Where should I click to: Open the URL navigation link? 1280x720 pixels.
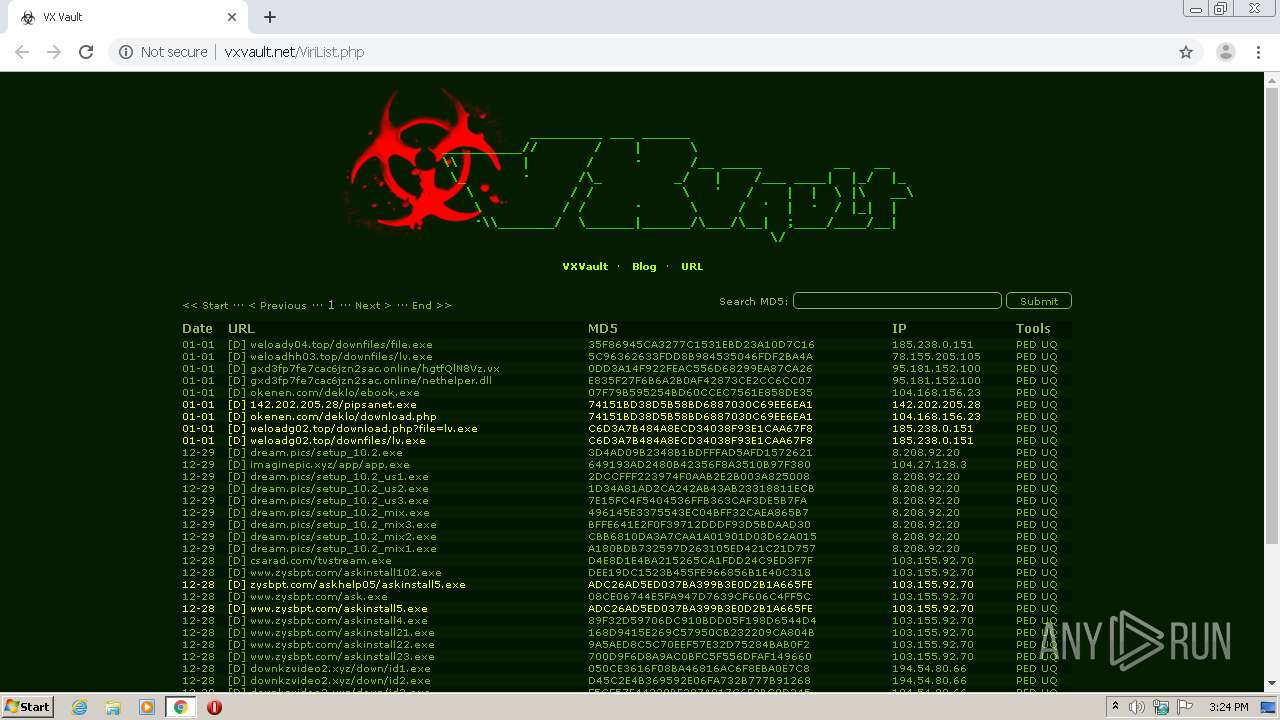pos(692,267)
